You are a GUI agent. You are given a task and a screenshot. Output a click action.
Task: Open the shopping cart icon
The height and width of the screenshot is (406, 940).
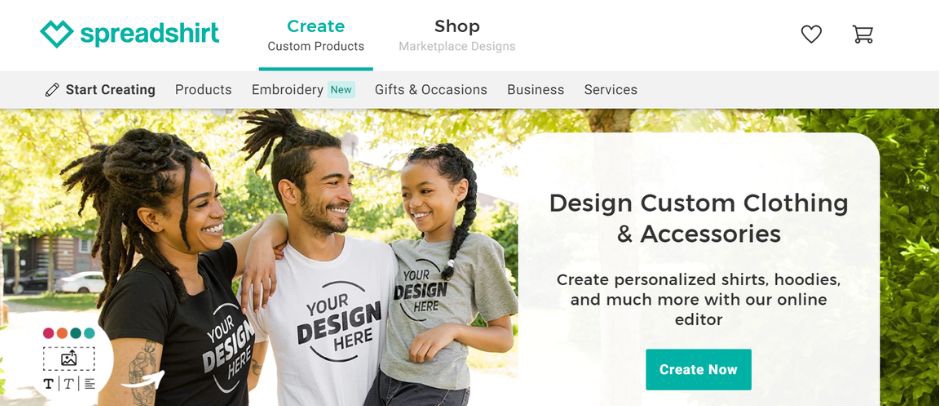863,34
